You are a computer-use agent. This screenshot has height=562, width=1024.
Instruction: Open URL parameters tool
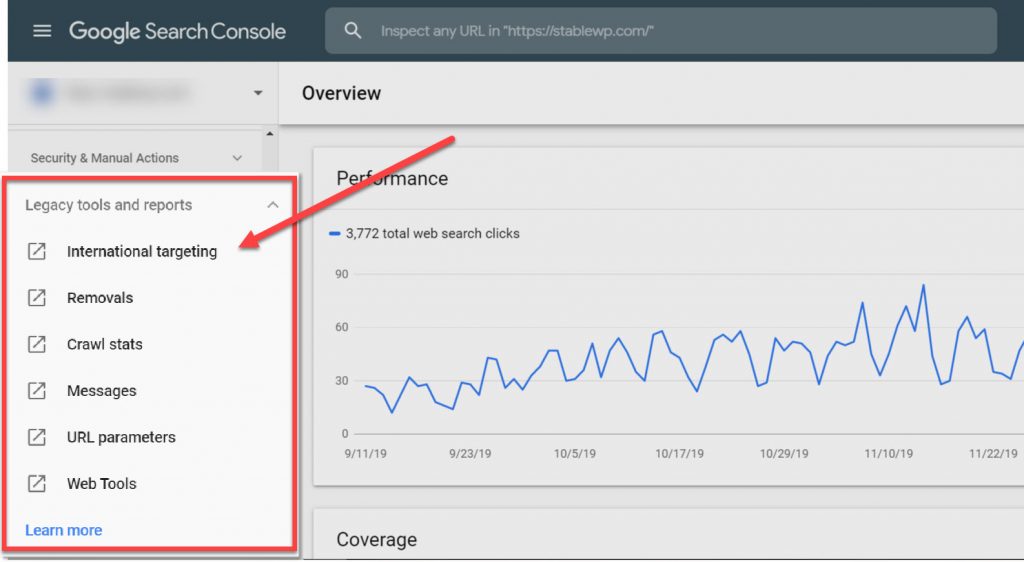tap(121, 437)
